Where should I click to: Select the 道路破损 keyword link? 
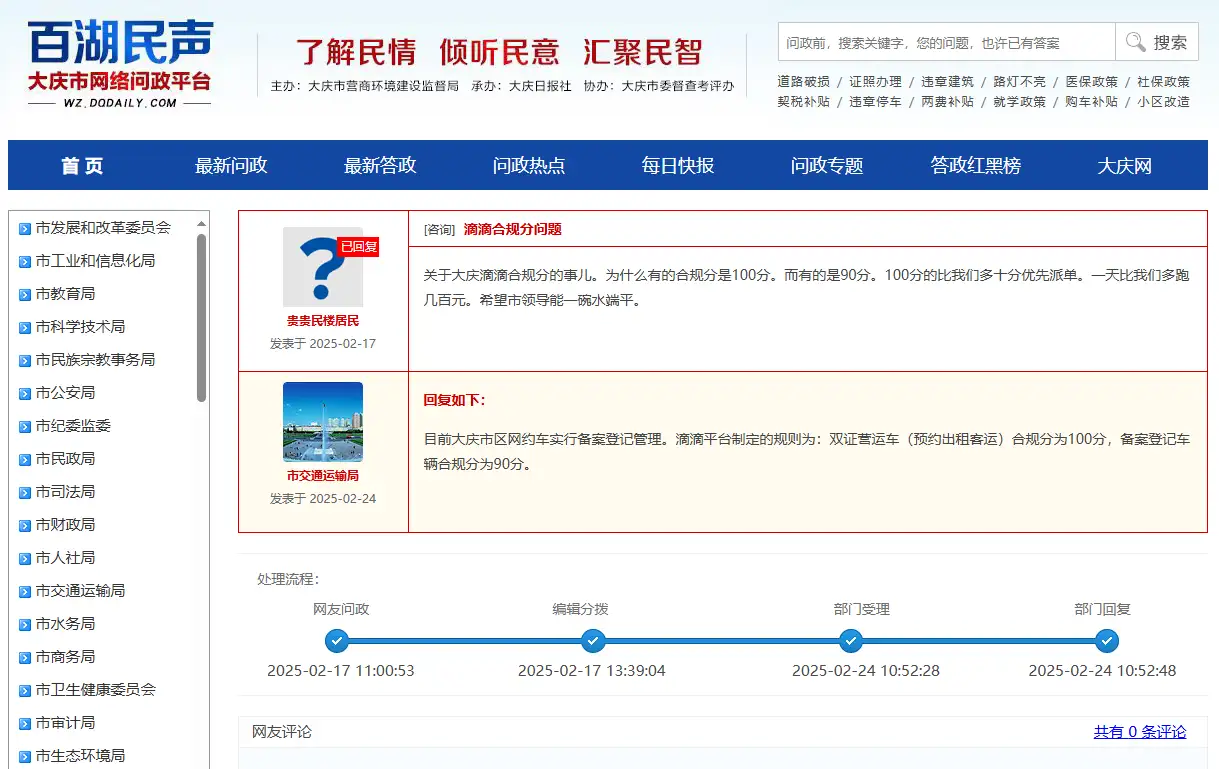pos(805,81)
